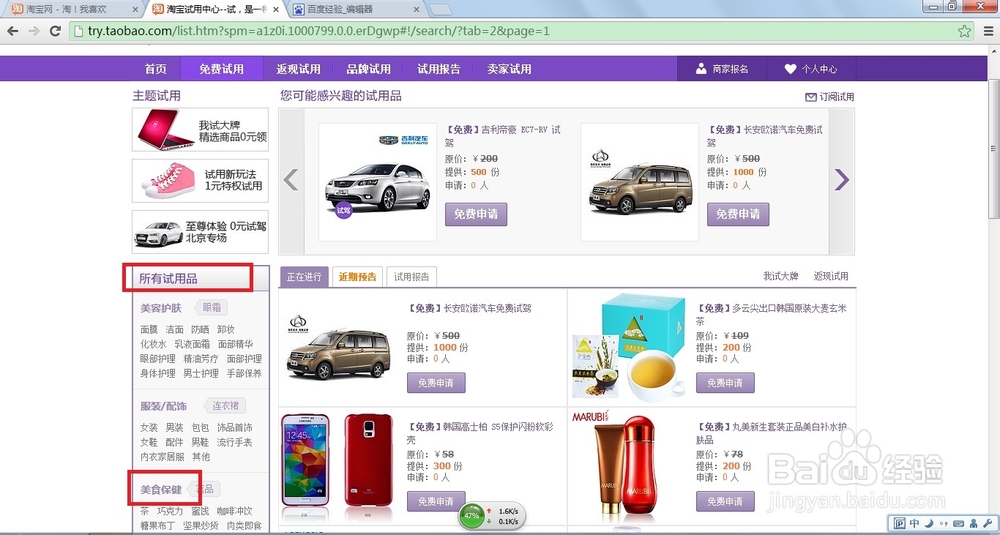1000x535 pixels.
Task: Switch to the 淘宝网 tab
Action: [x=75, y=10]
